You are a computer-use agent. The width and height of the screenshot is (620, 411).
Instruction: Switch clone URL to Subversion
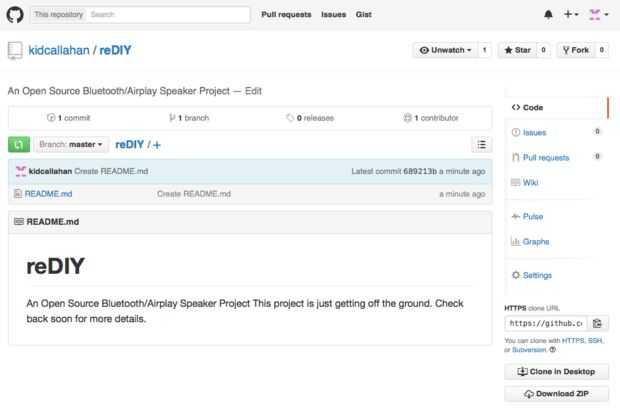529,350
